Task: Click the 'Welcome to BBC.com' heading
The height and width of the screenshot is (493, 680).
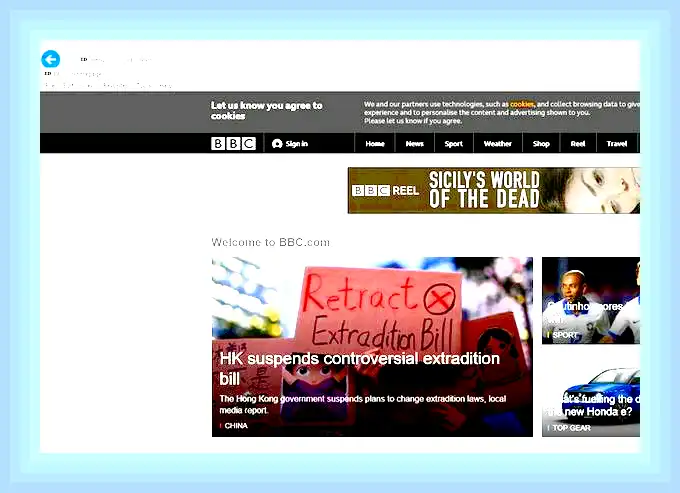Action: click(x=271, y=242)
